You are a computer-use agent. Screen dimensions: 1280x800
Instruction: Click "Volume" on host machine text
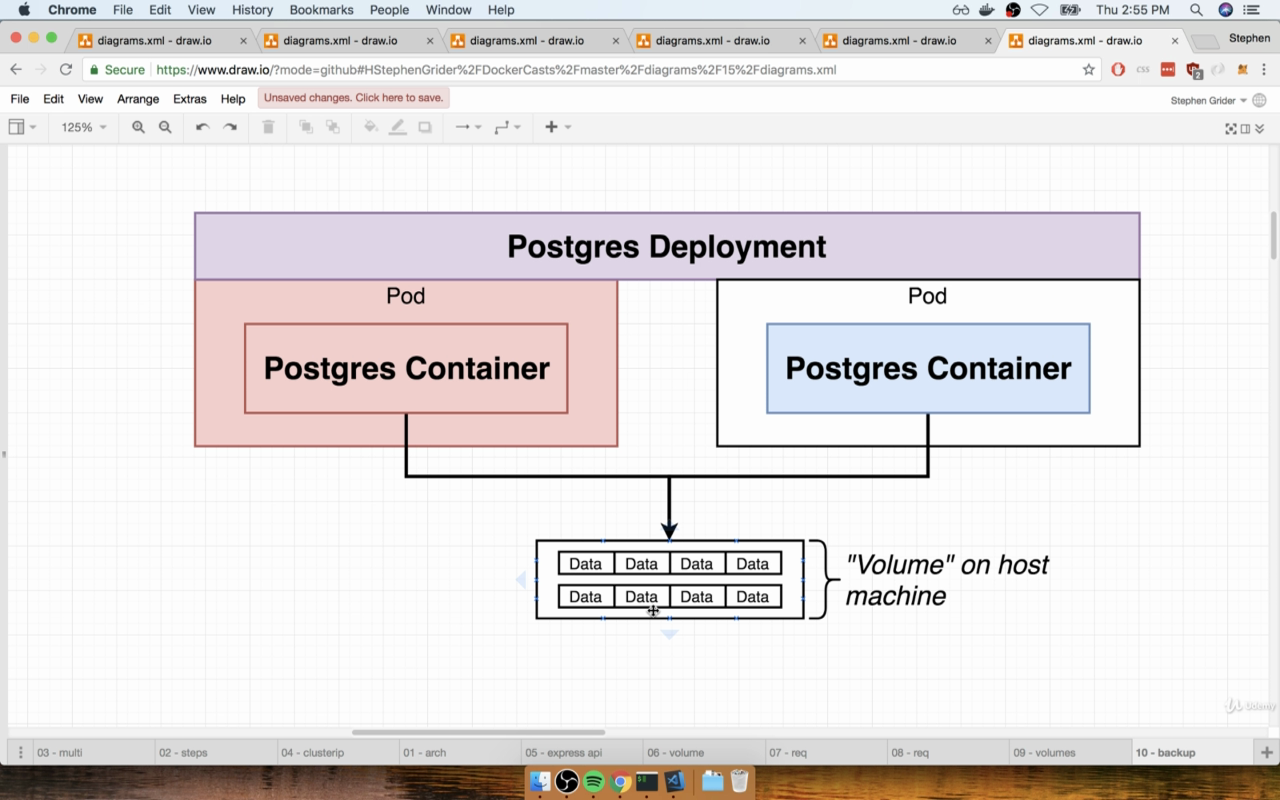click(x=946, y=580)
